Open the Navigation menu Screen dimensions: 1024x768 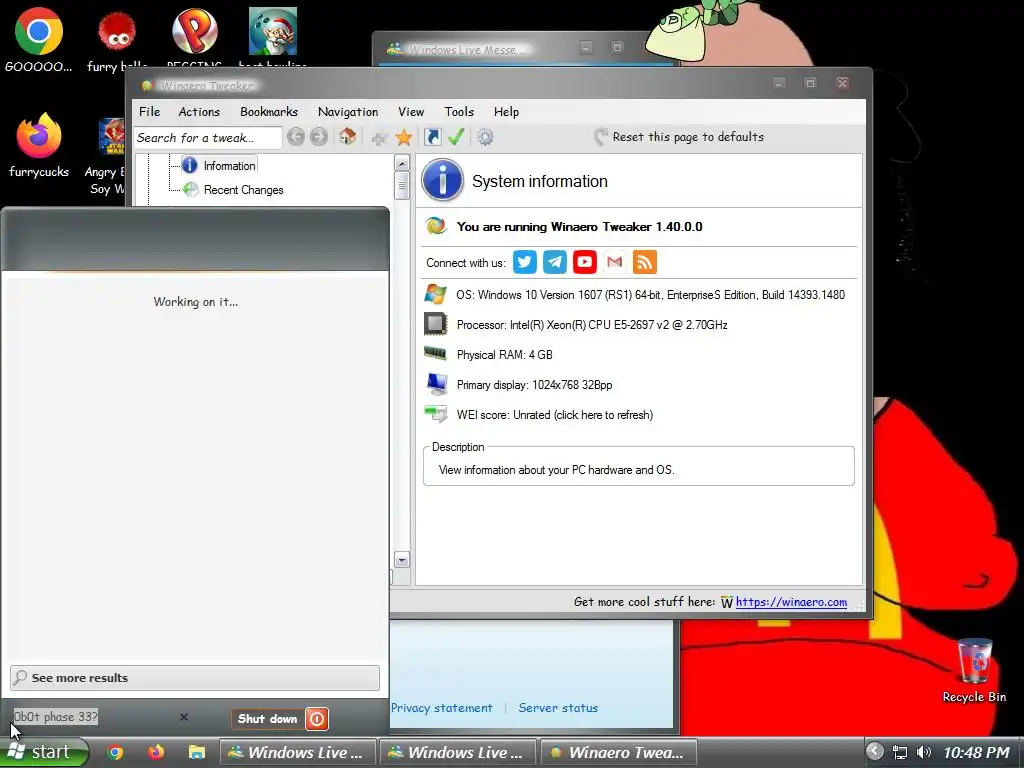pos(348,112)
